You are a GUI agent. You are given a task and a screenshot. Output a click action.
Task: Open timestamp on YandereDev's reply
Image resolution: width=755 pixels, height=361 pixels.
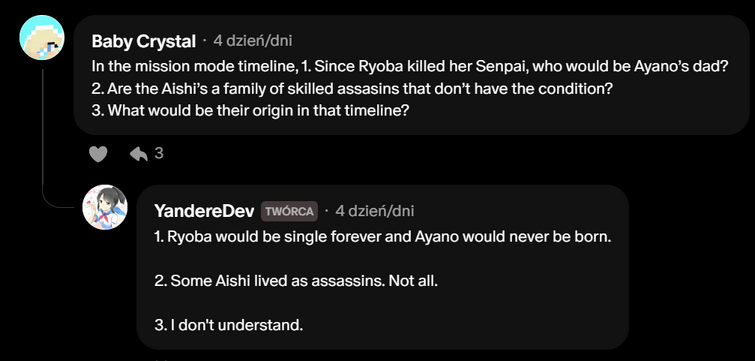tap(375, 211)
